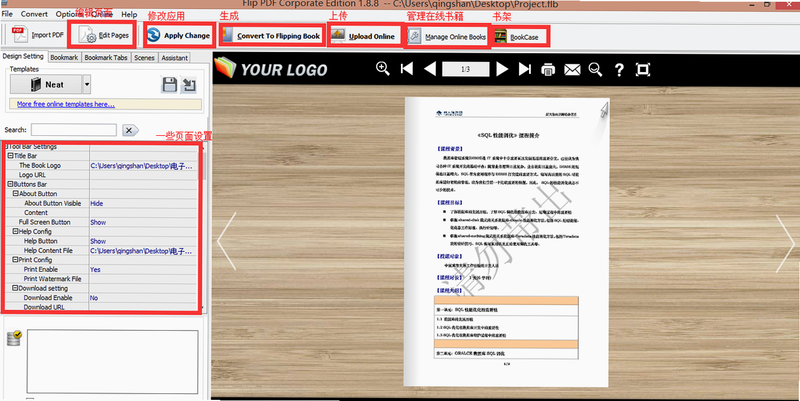Select the Logo URL row
The image size is (800, 401).
coord(101,175)
